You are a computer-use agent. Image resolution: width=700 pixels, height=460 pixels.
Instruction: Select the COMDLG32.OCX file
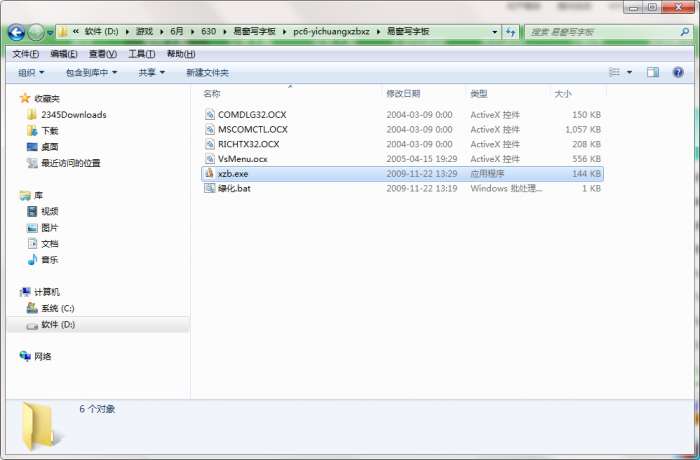pyautogui.click(x=402, y=115)
